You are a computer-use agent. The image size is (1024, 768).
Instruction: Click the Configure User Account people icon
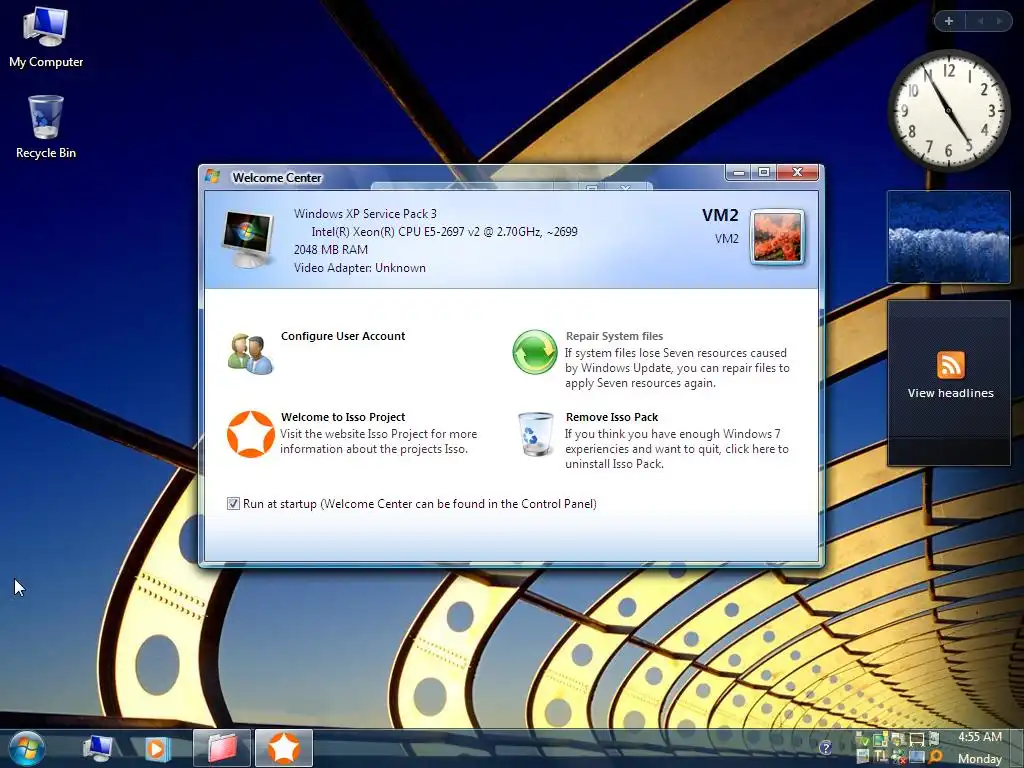[x=250, y=353]
